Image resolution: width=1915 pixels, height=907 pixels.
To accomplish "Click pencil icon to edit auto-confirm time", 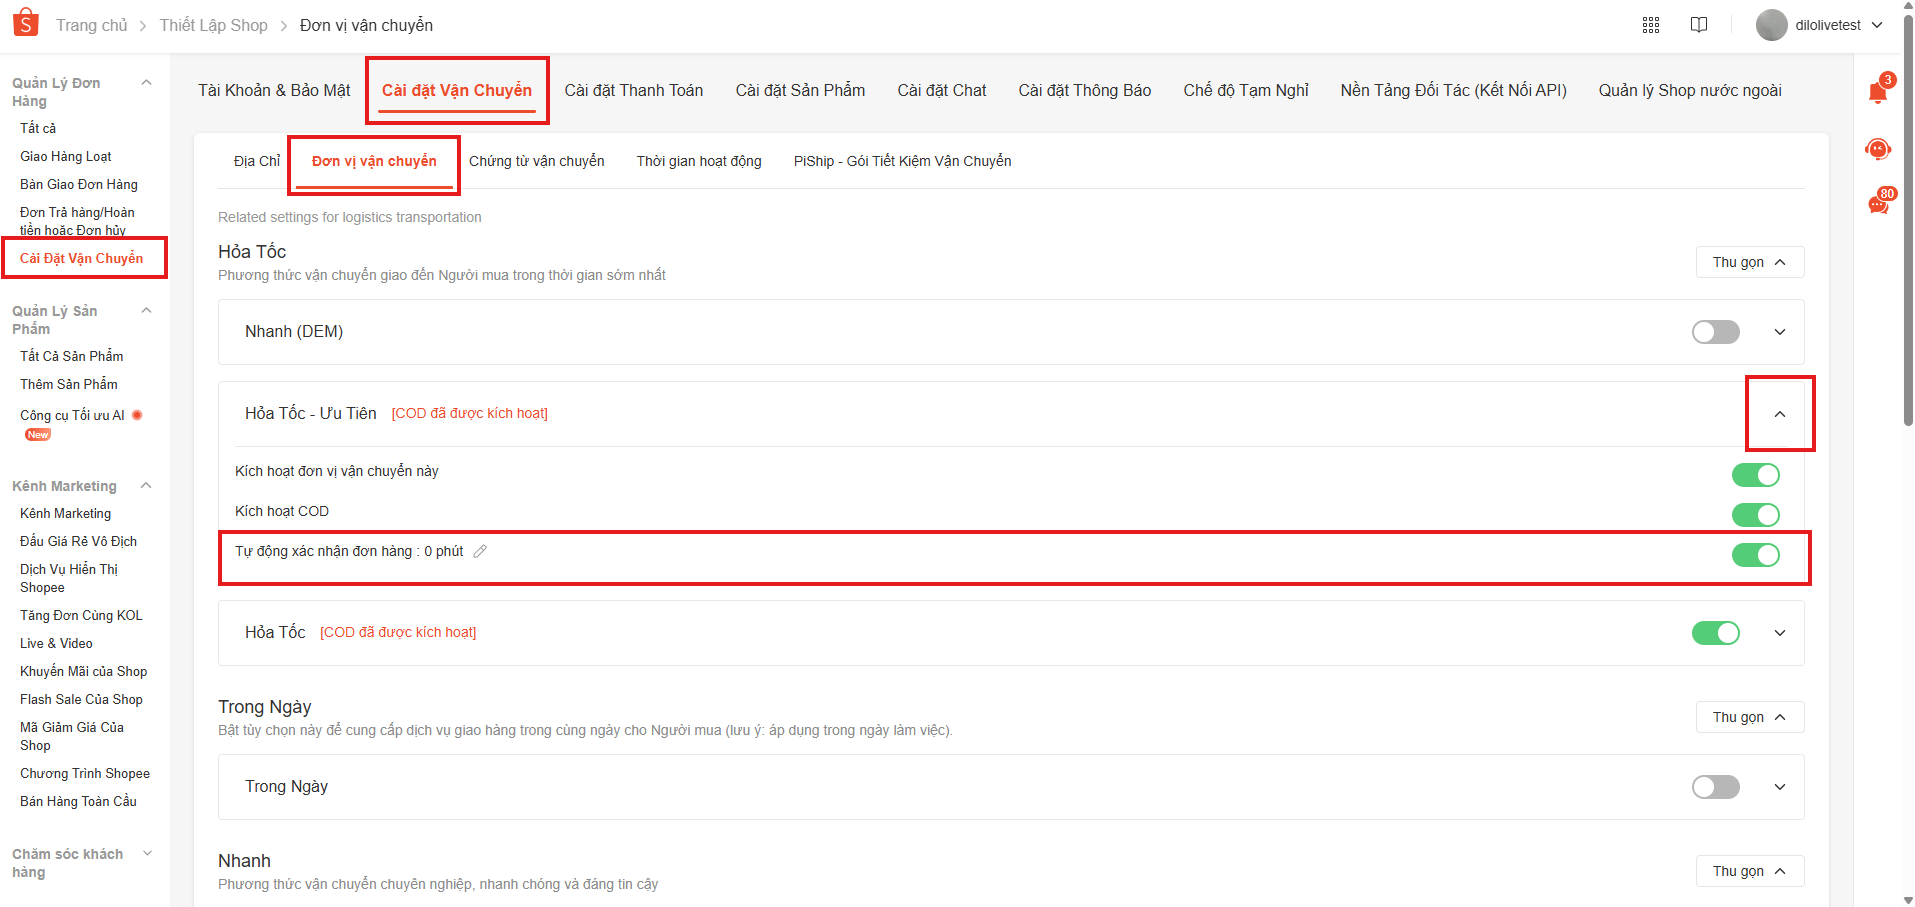I will pos(480,551).
